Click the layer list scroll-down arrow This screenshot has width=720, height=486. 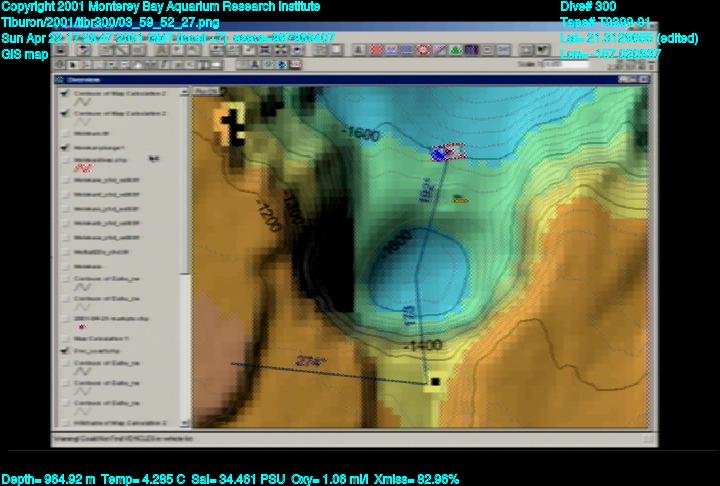(x=187, y=427)
